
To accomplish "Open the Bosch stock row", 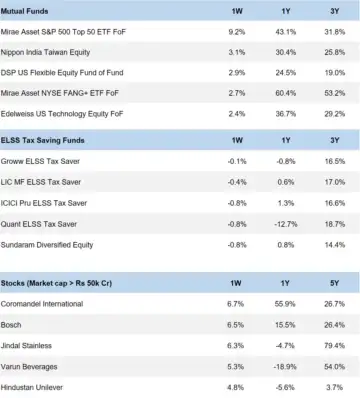I will point(180,325).
